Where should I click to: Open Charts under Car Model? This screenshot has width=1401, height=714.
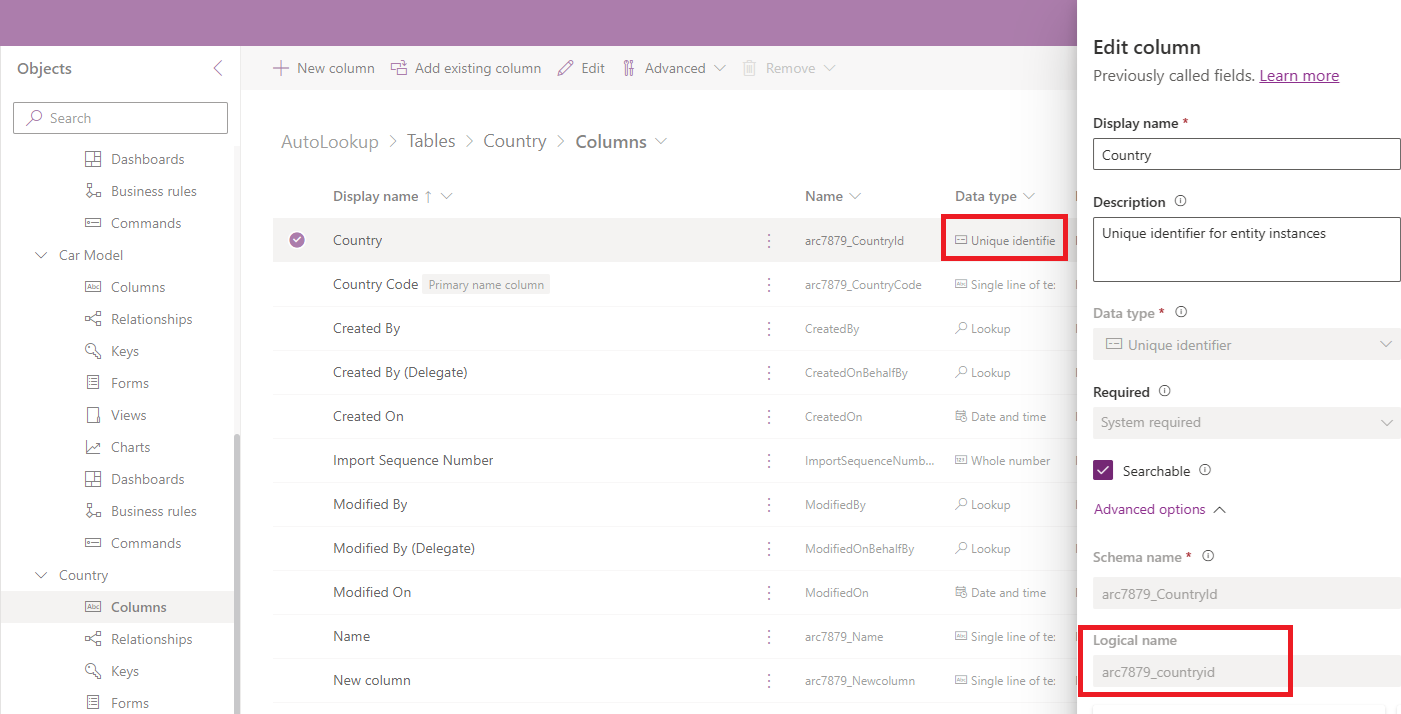tap(129, 446)
